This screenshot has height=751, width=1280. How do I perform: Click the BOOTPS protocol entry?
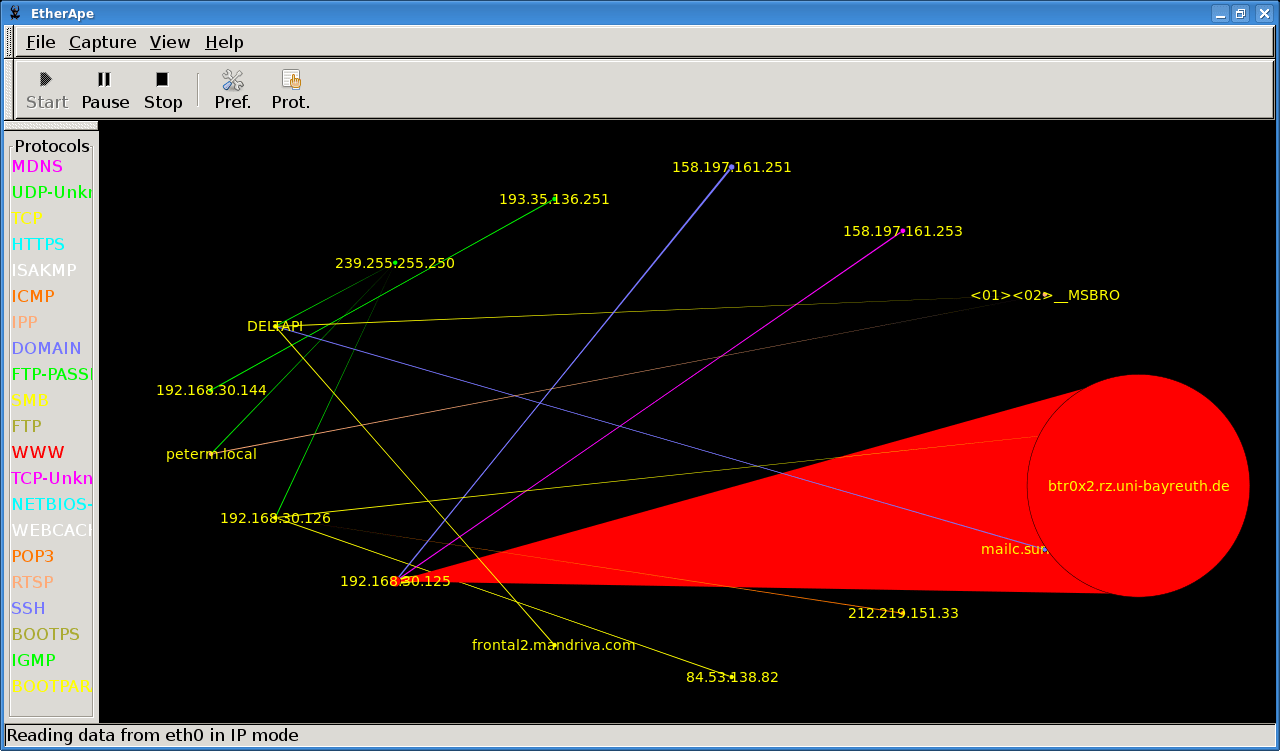(46, 634)
